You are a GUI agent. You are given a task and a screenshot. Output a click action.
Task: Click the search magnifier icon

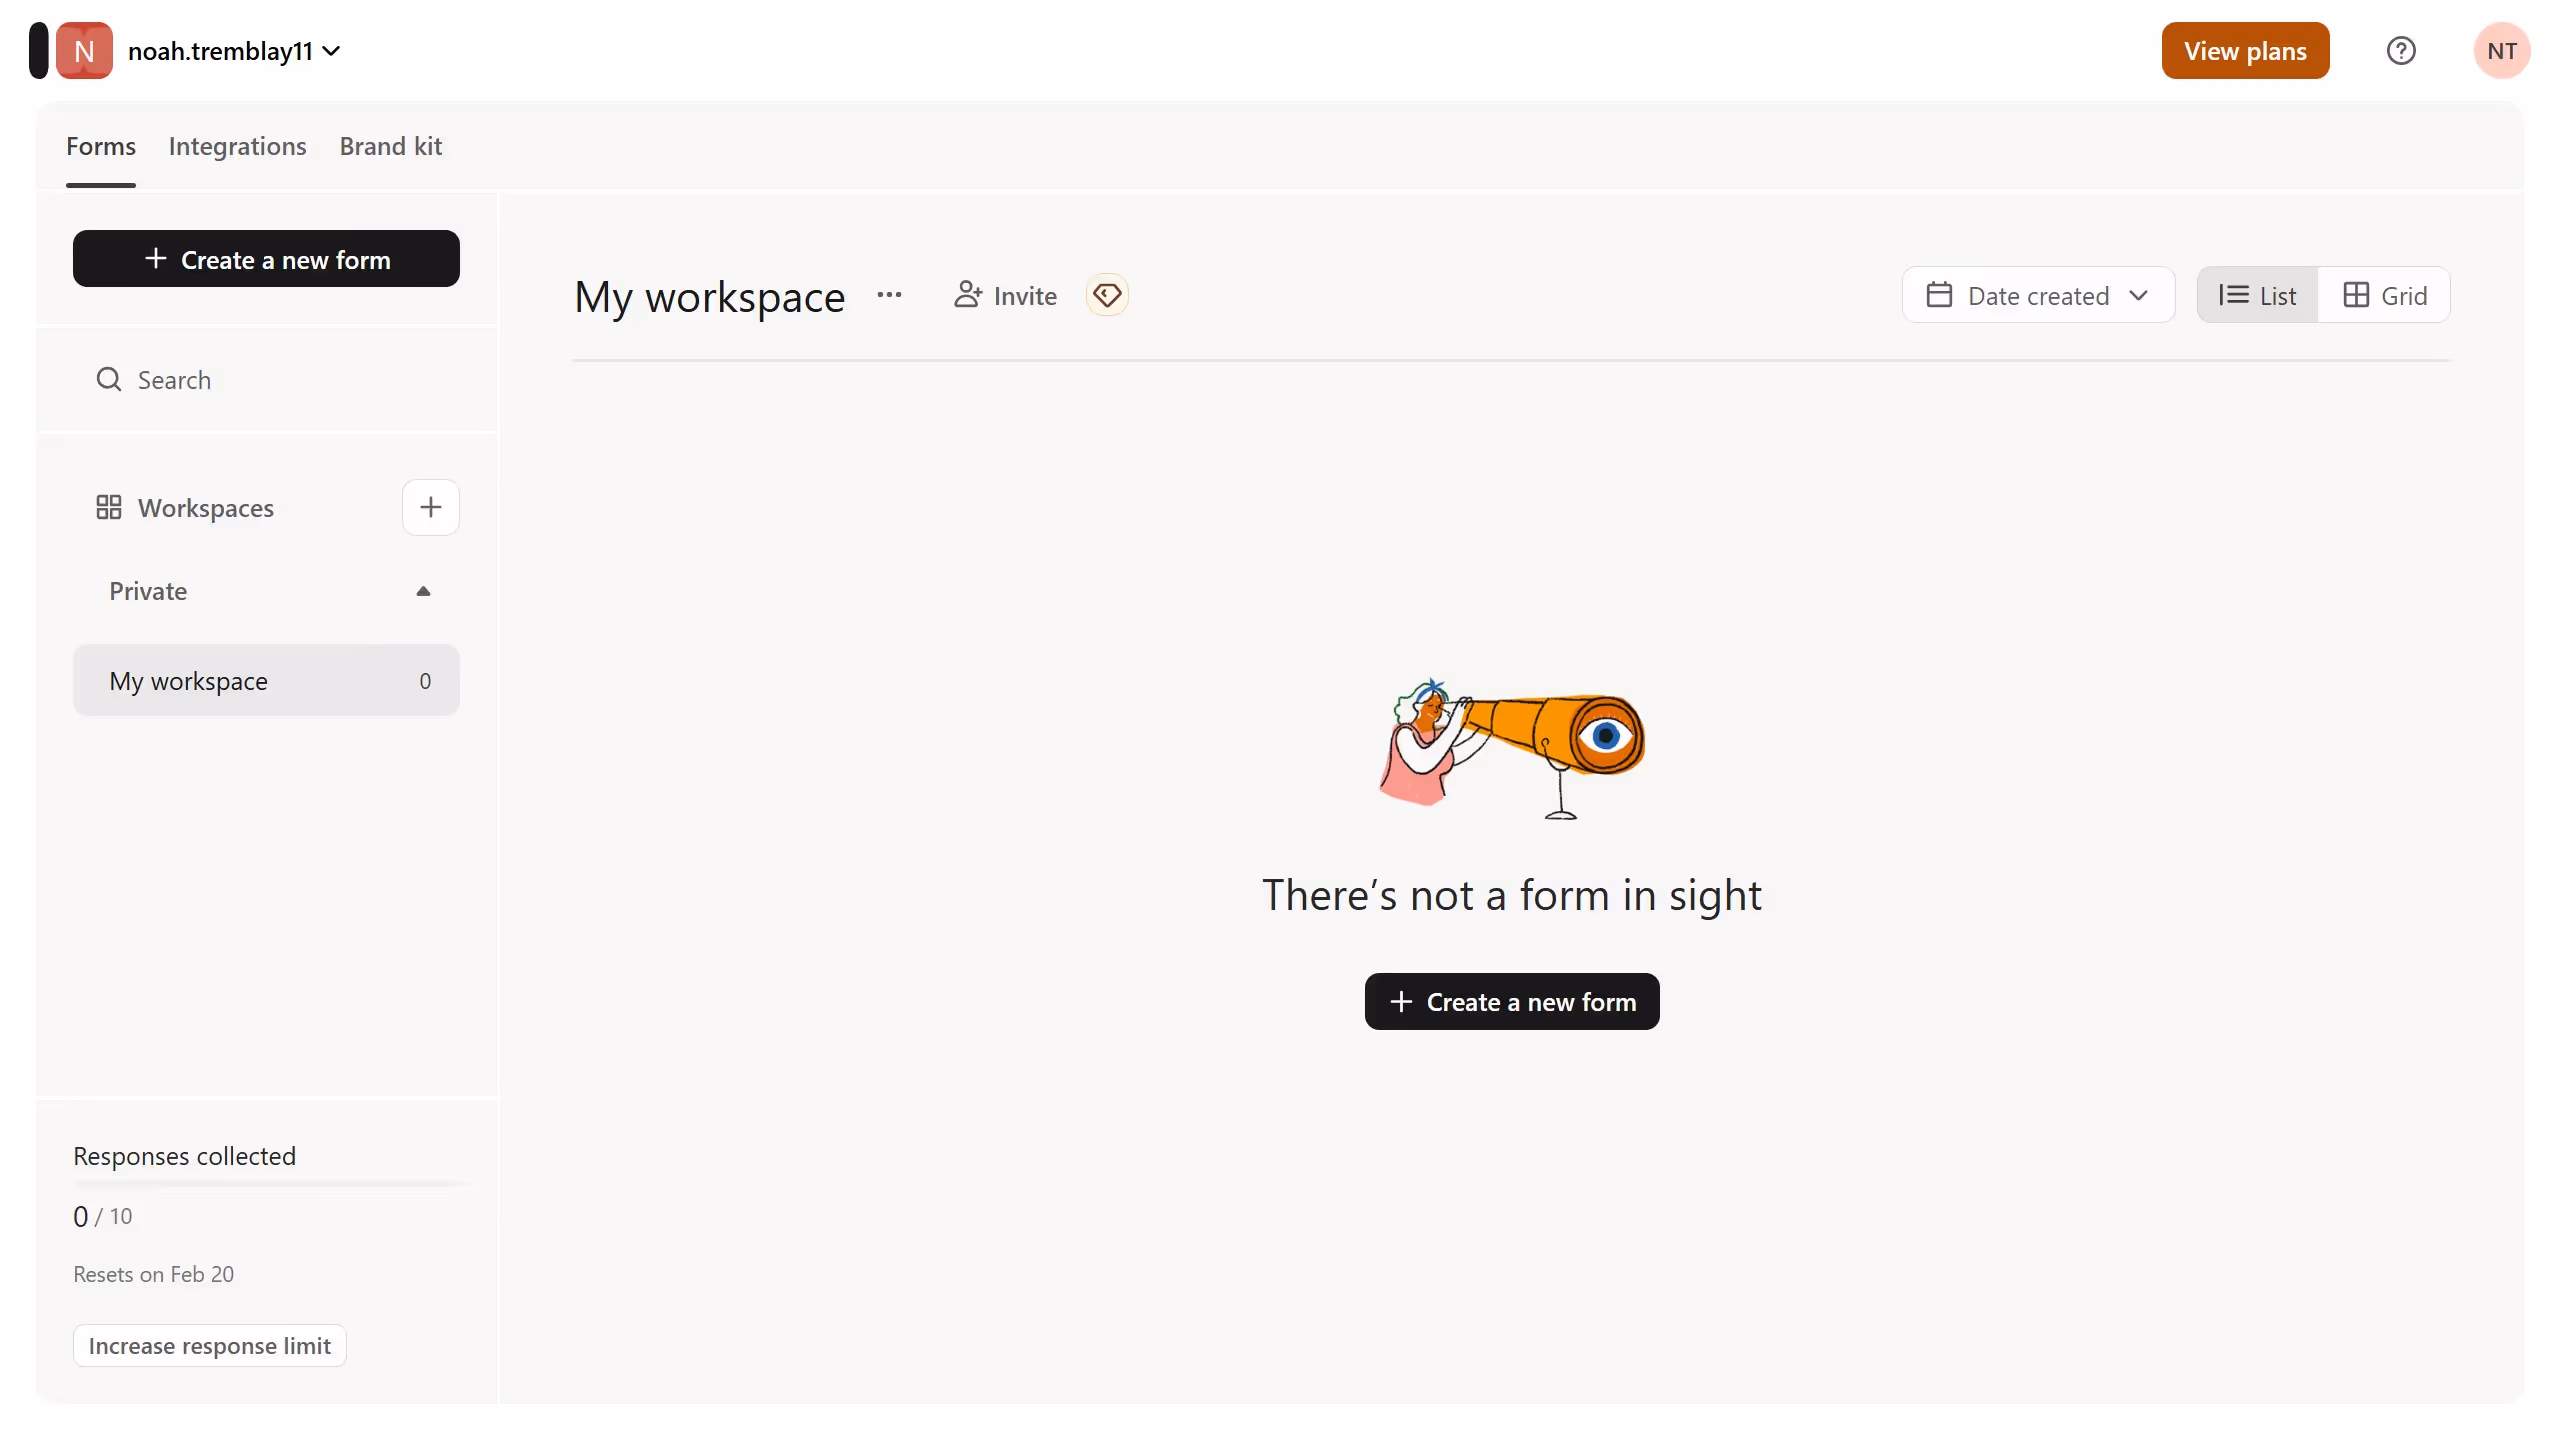pyautogui.click(x=108, y=380)
